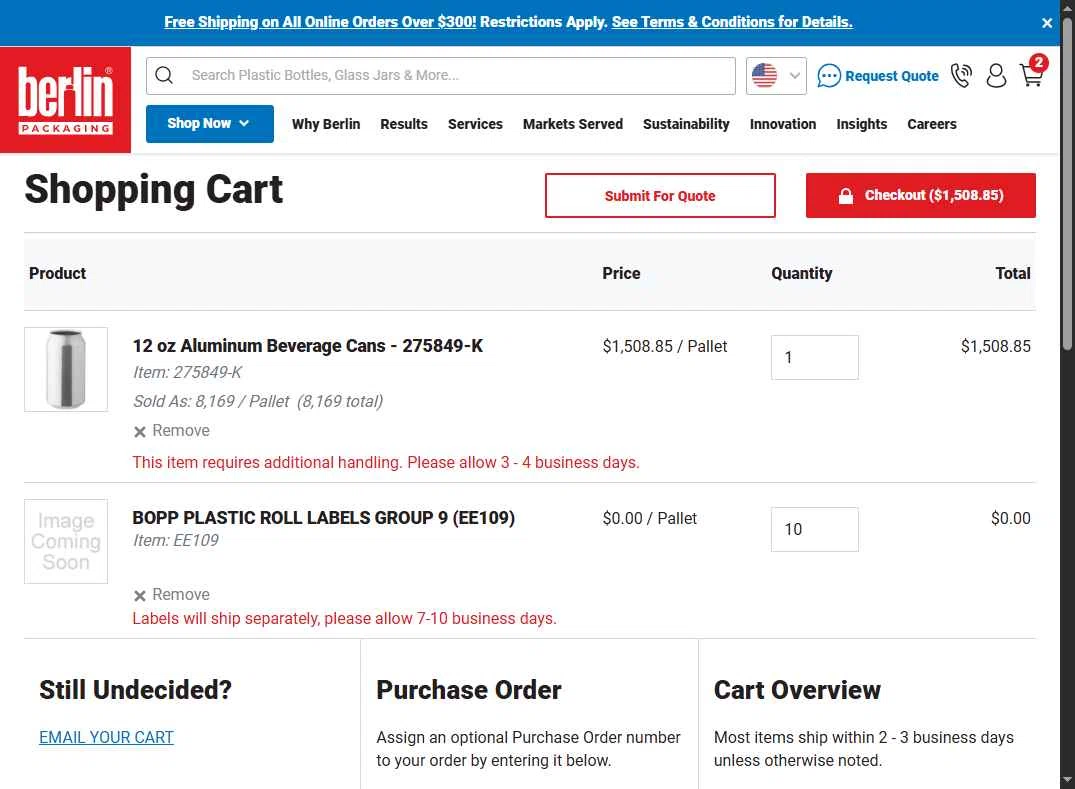Image resolution: width=1075 pixels, height=789 pixels.
Task: Click the X beside Remove for BOPP Labels
Action: 140,595
